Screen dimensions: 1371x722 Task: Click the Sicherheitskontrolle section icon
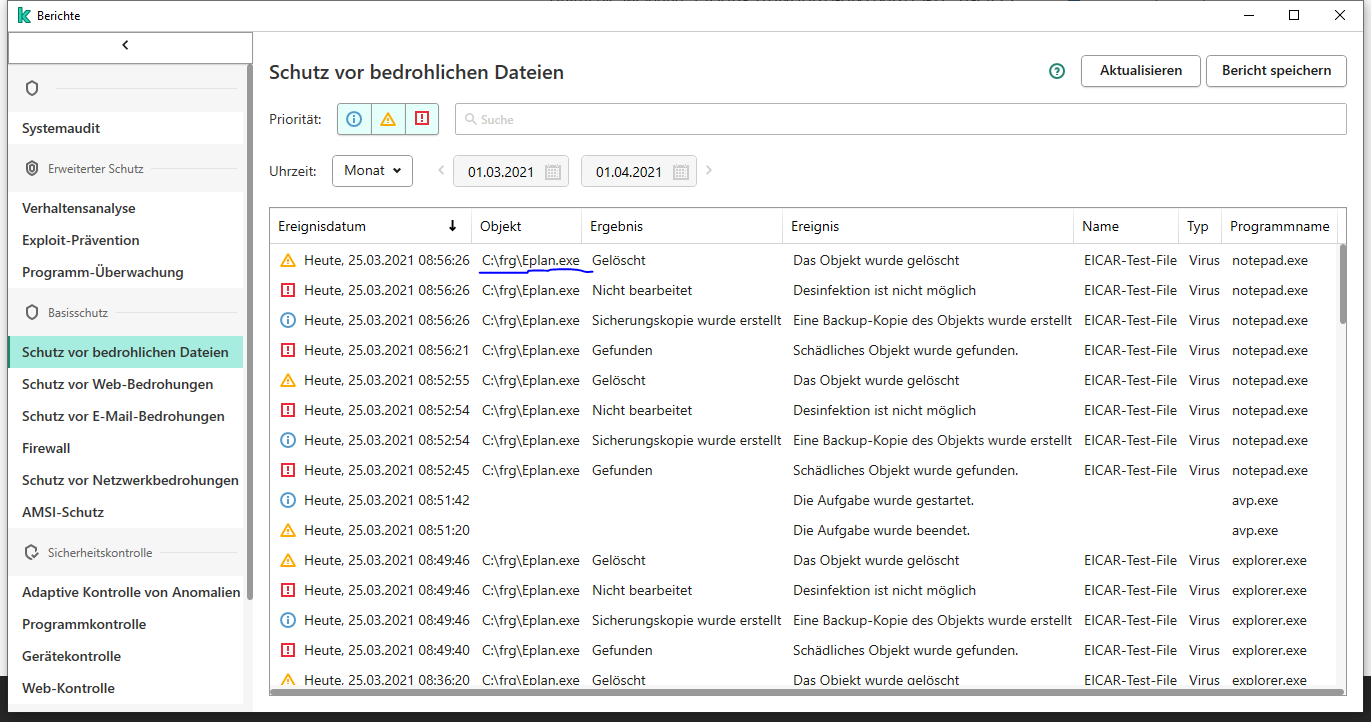pyautogui.click(x=32, y=553)
